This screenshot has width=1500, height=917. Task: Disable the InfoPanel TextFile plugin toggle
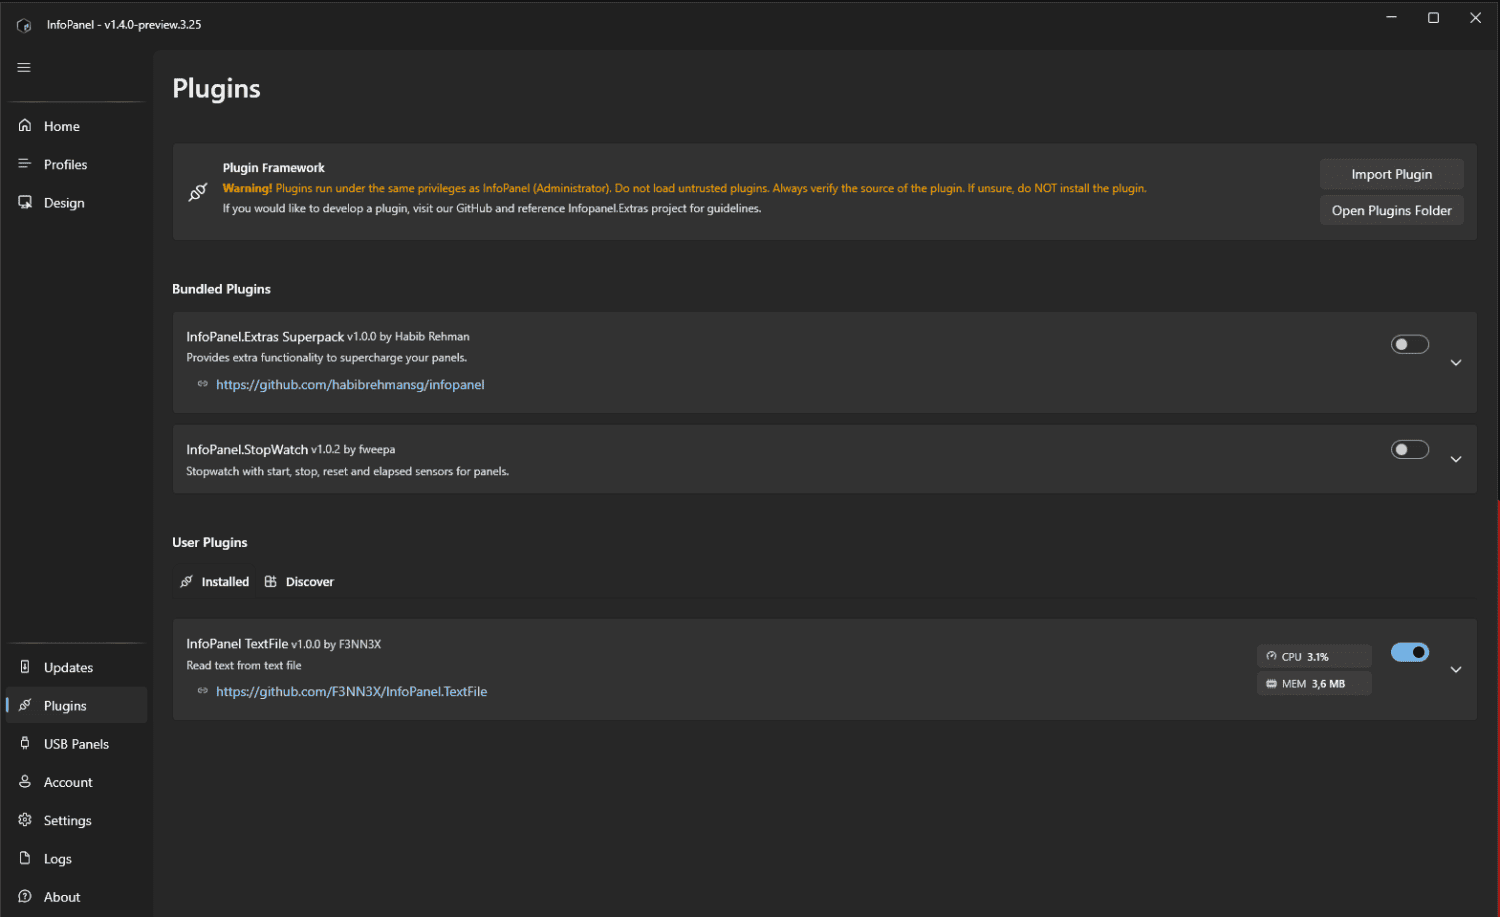click(1410, 652)
